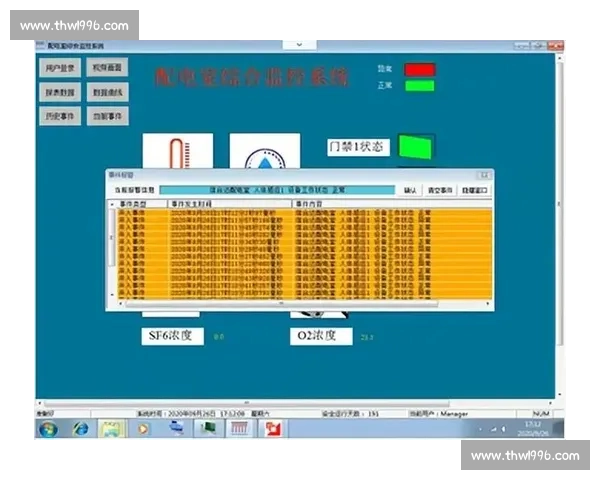Click the 门禁1状态 label

pos(358,147)
